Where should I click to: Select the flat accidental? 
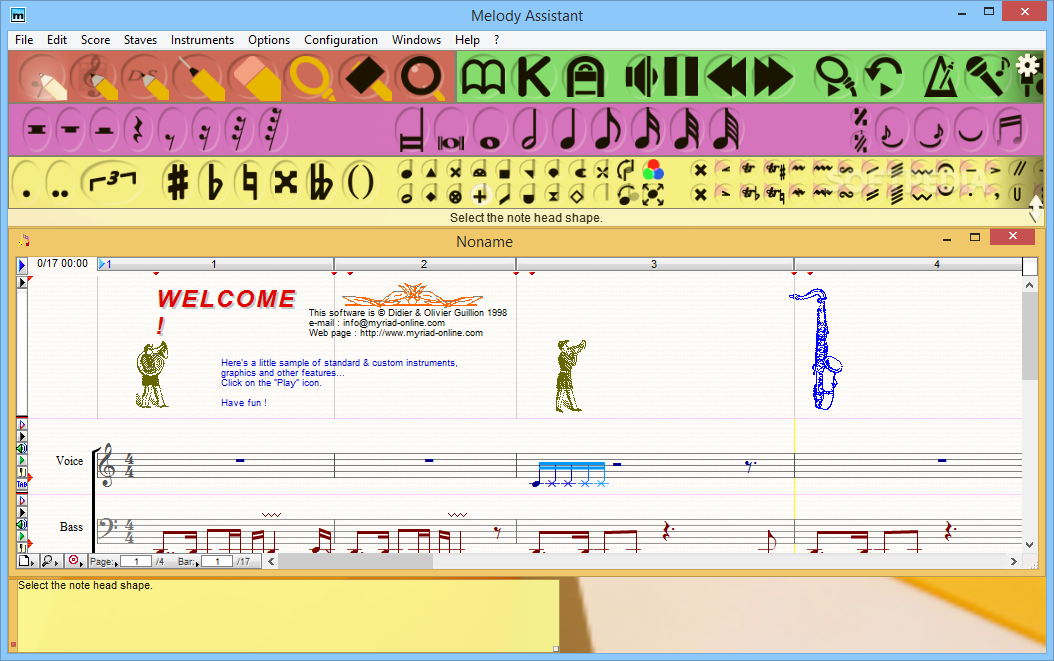214,182
